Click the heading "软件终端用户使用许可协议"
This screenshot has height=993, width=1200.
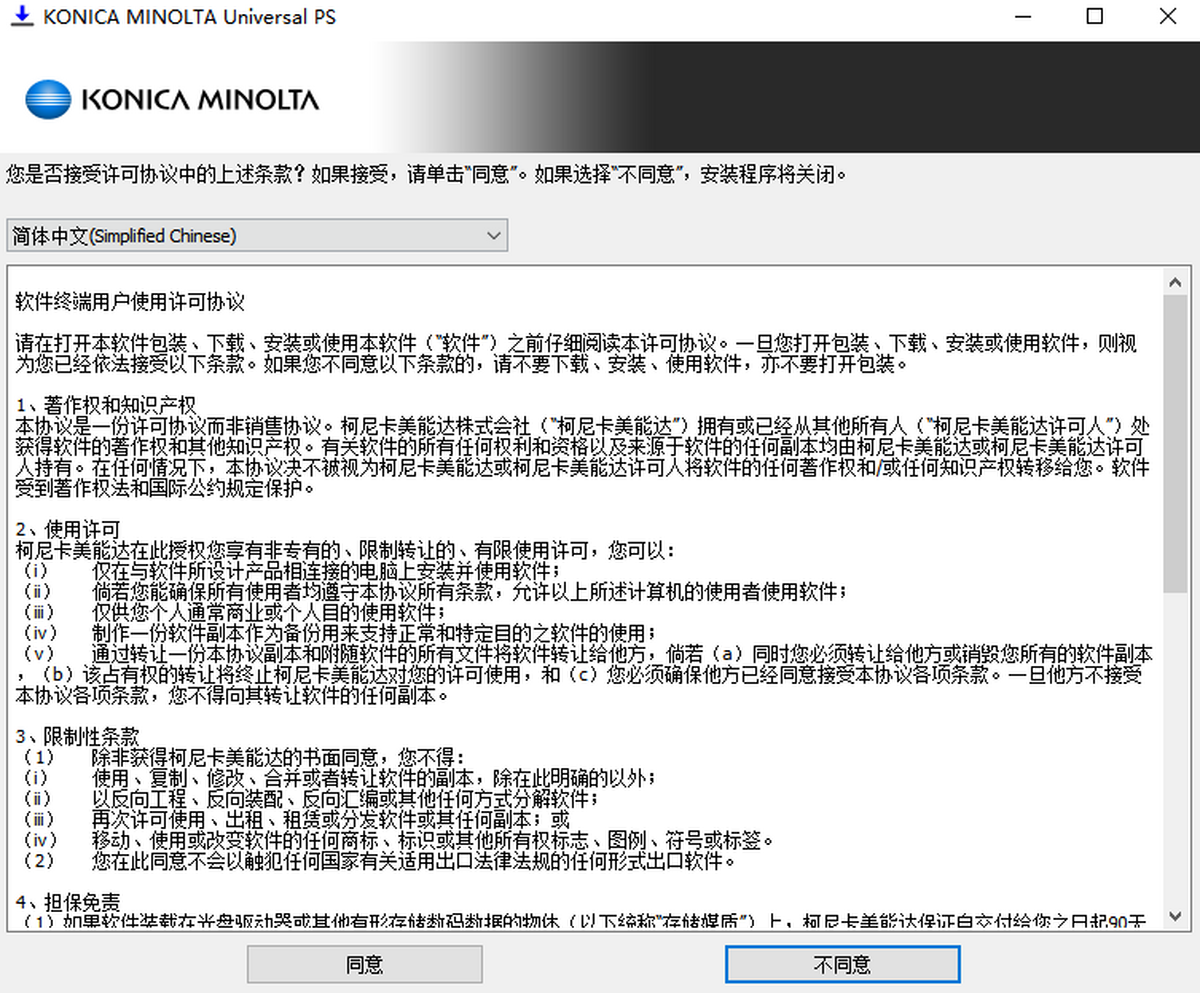(x=130, y=301)
